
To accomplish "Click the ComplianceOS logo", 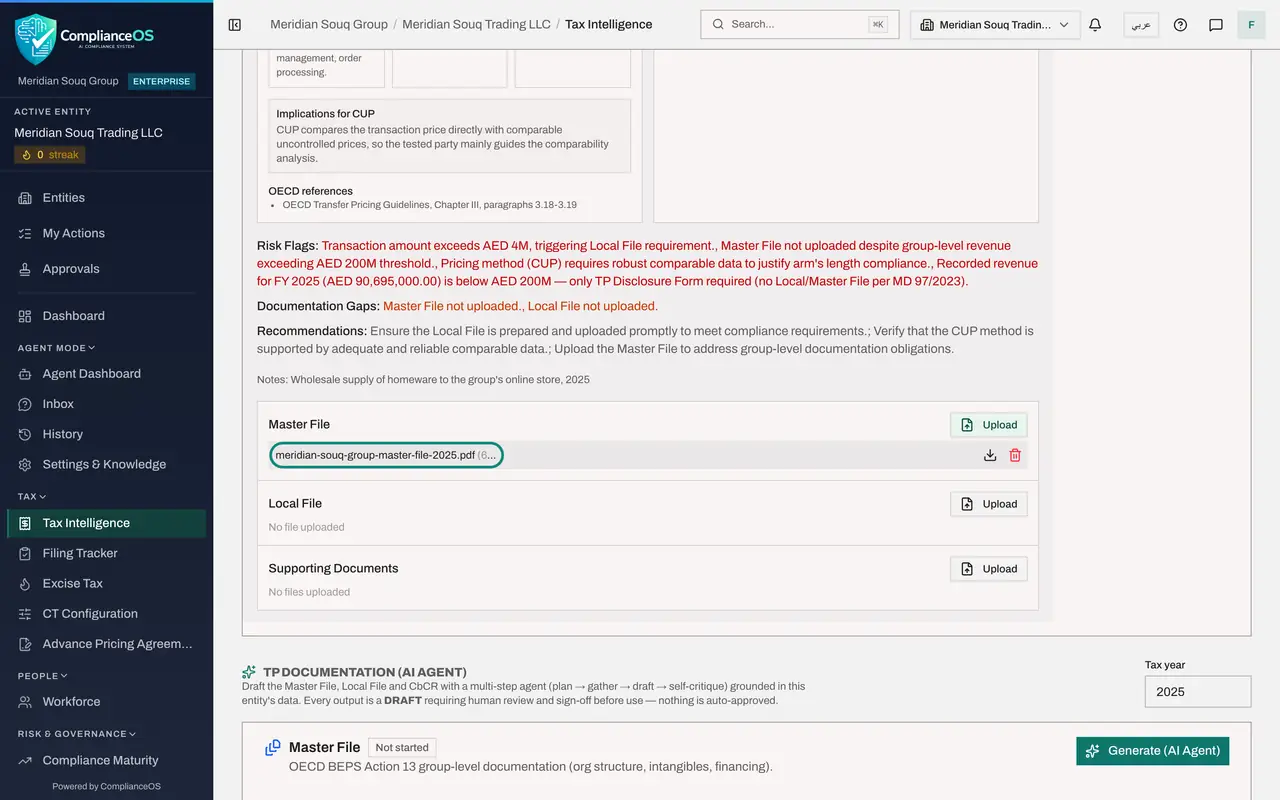I will click(85, 38).
